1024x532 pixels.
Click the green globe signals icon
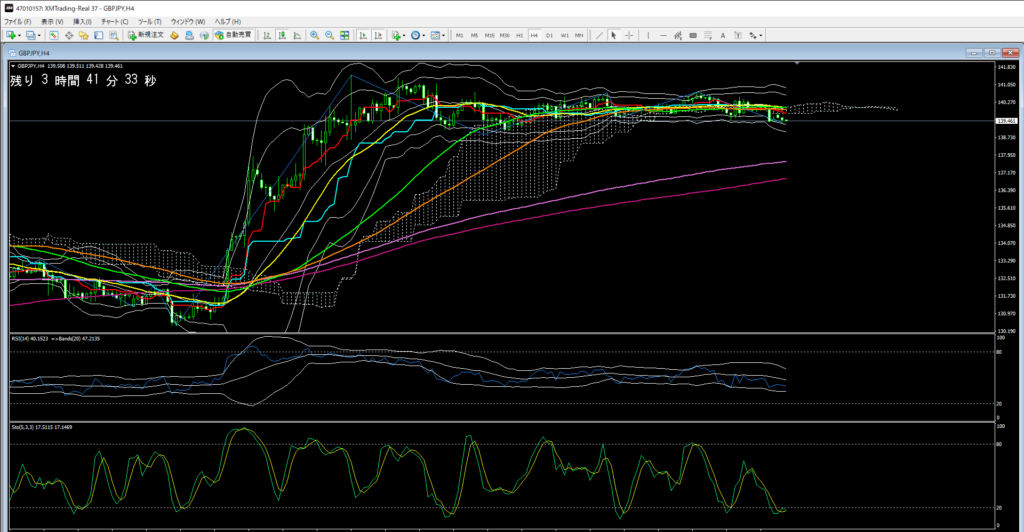204,35
